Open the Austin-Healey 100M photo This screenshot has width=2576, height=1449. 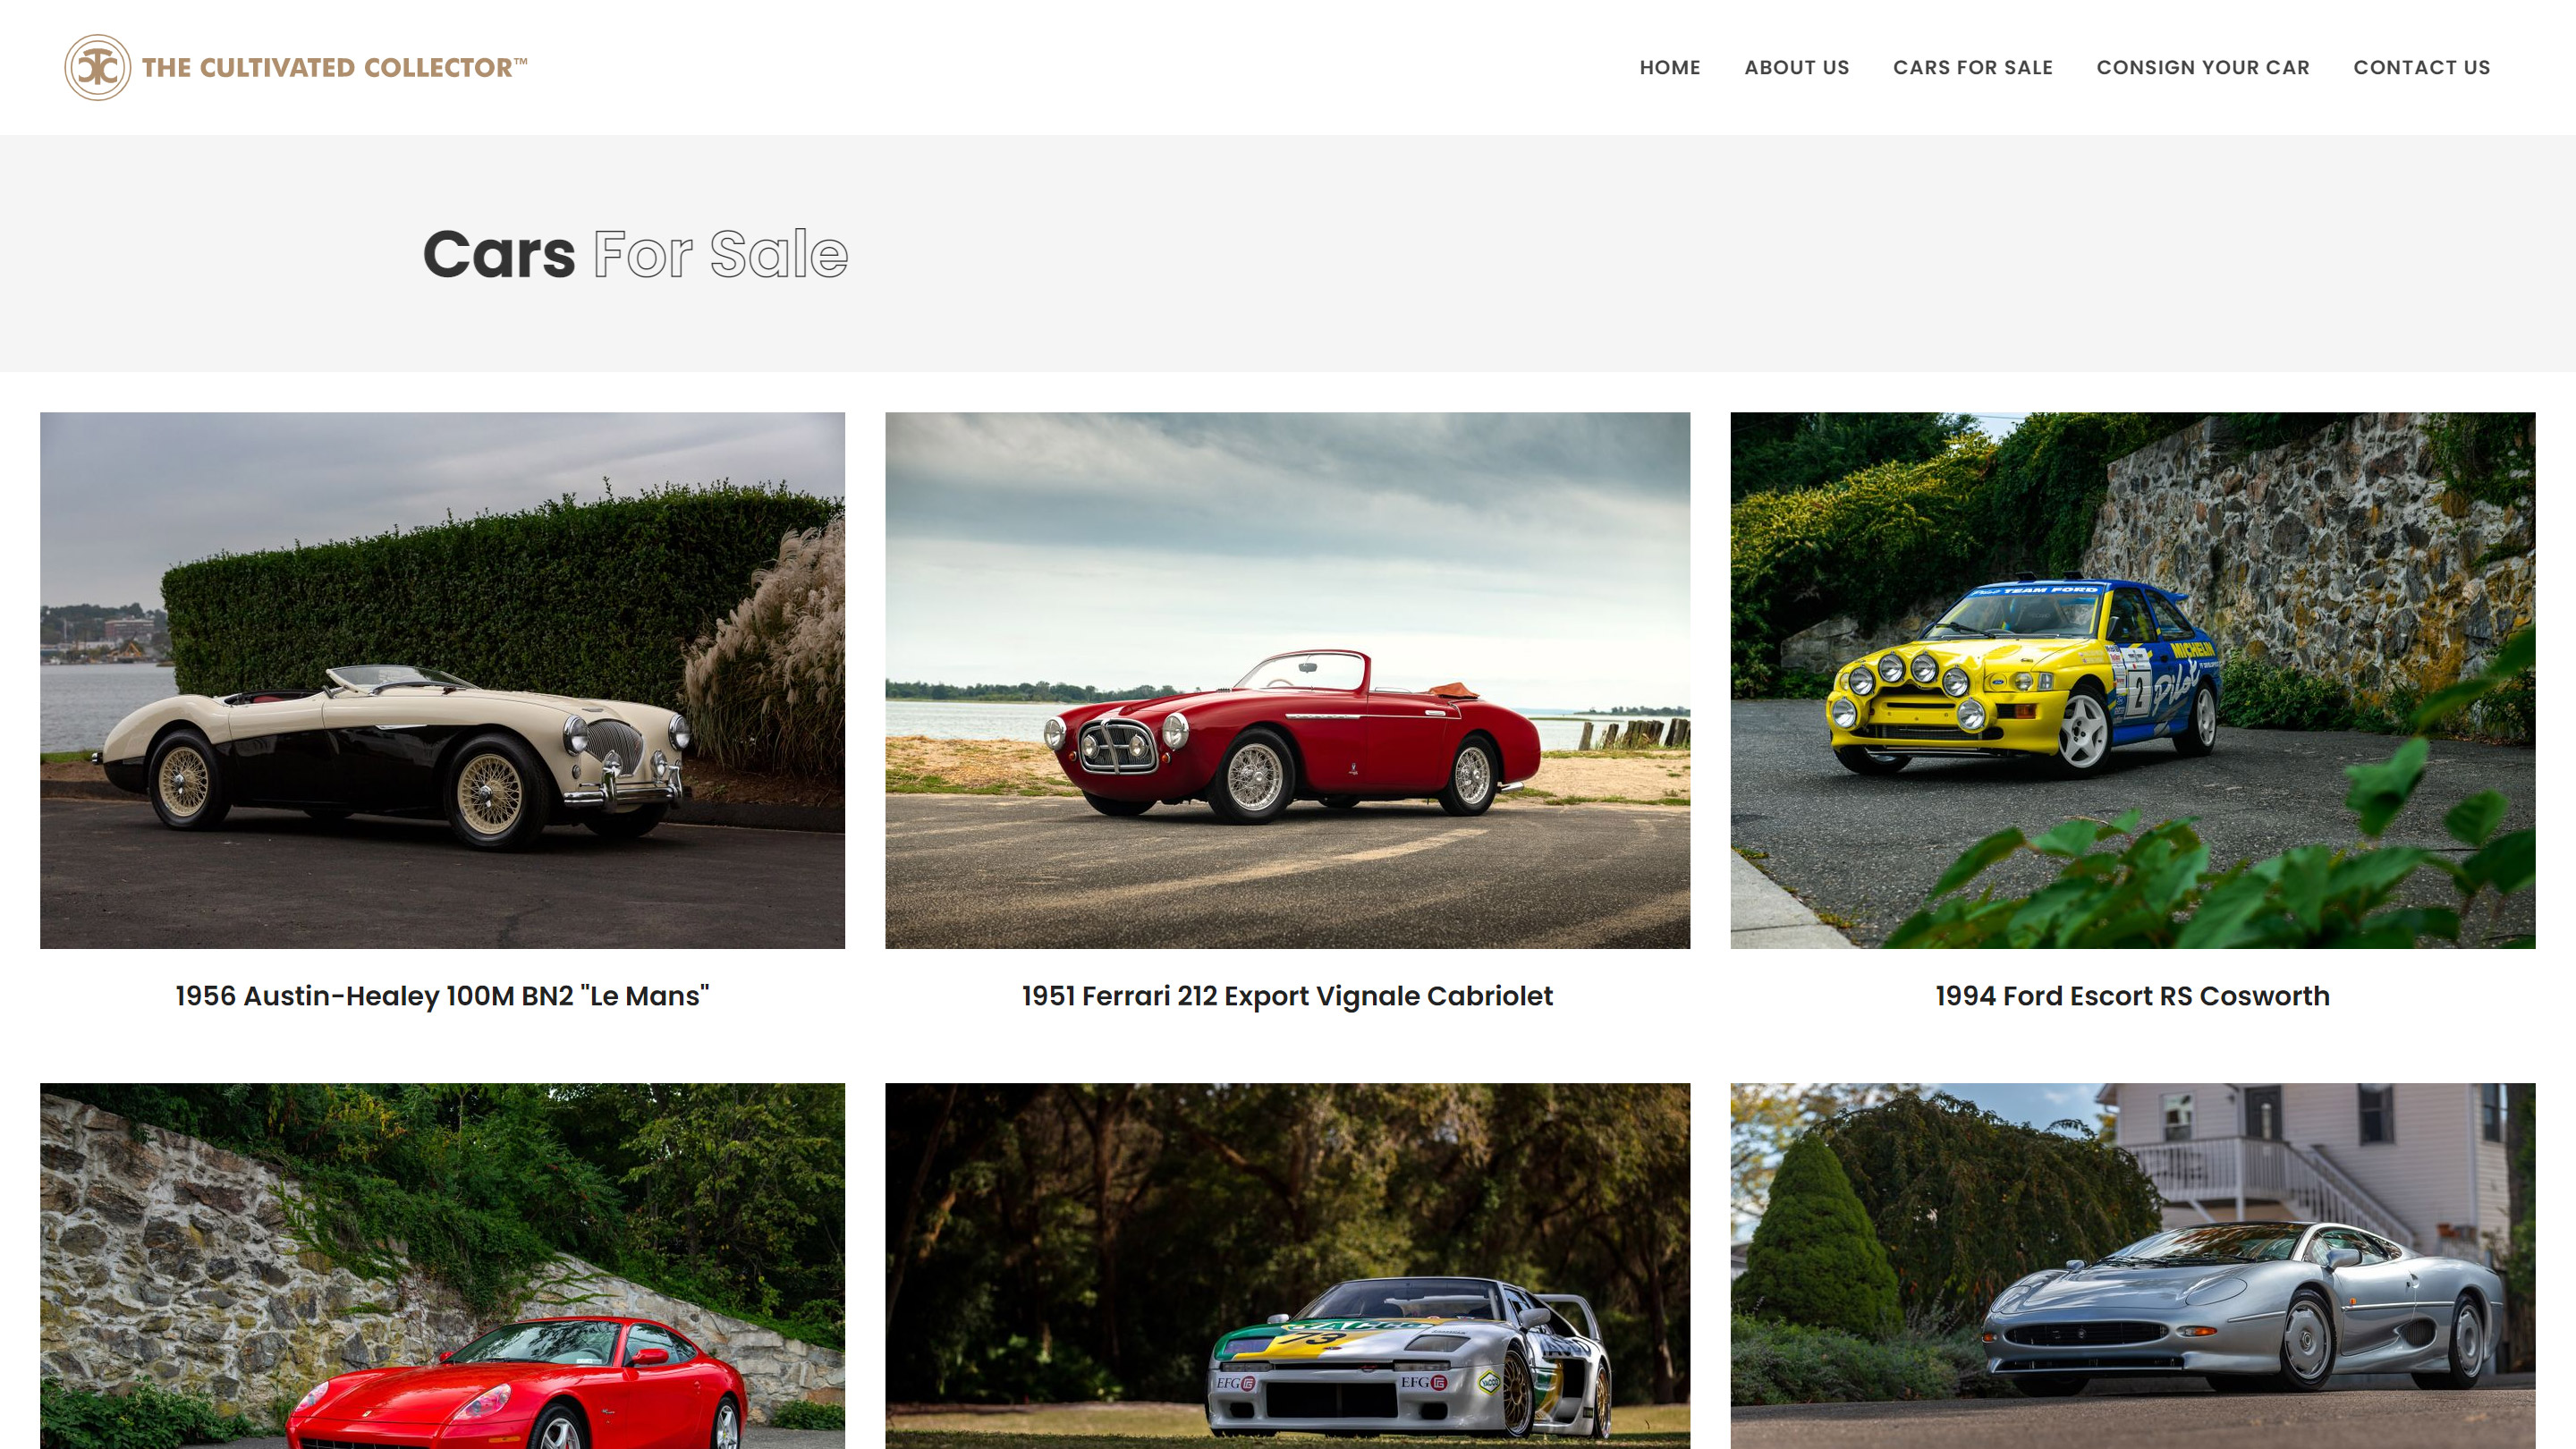[442, 680]
